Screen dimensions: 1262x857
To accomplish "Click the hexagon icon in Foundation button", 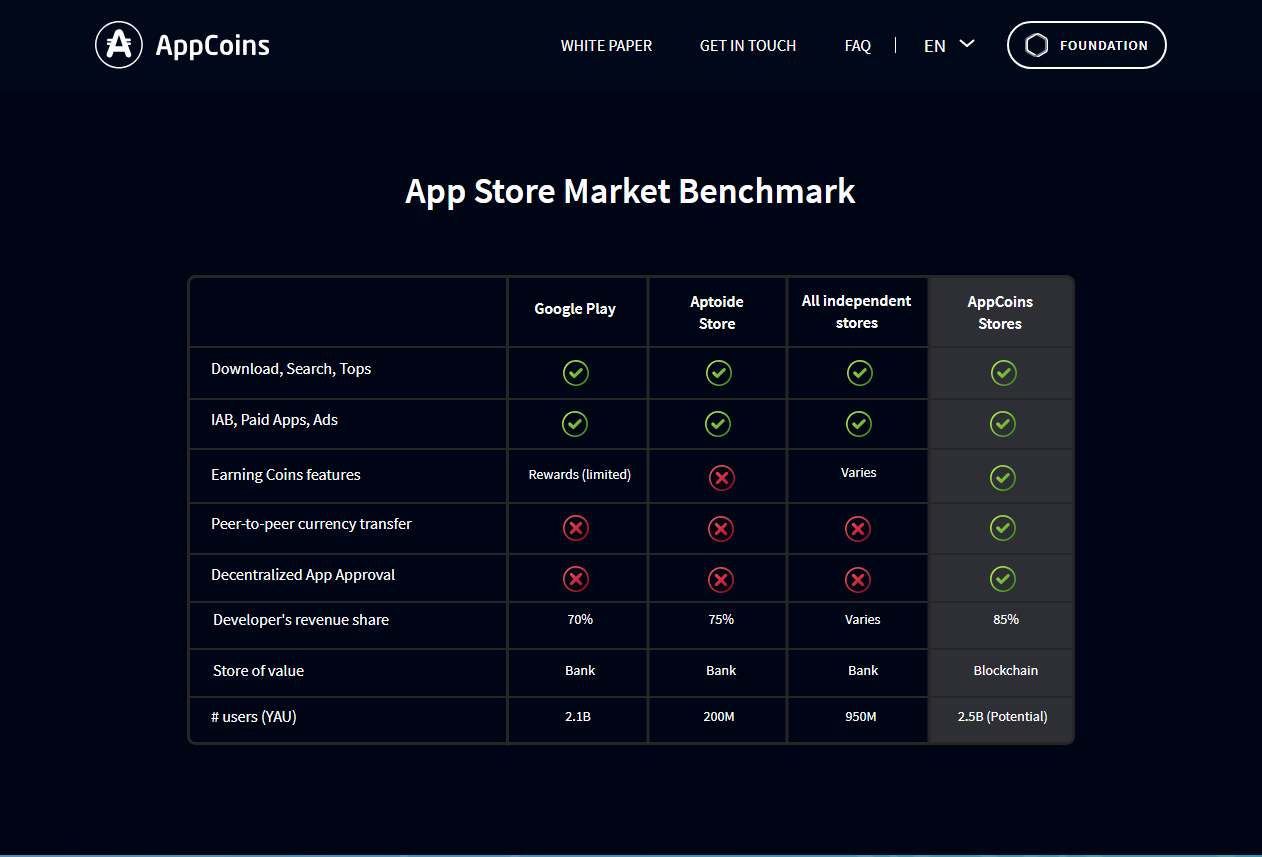I will point(1037,45).
